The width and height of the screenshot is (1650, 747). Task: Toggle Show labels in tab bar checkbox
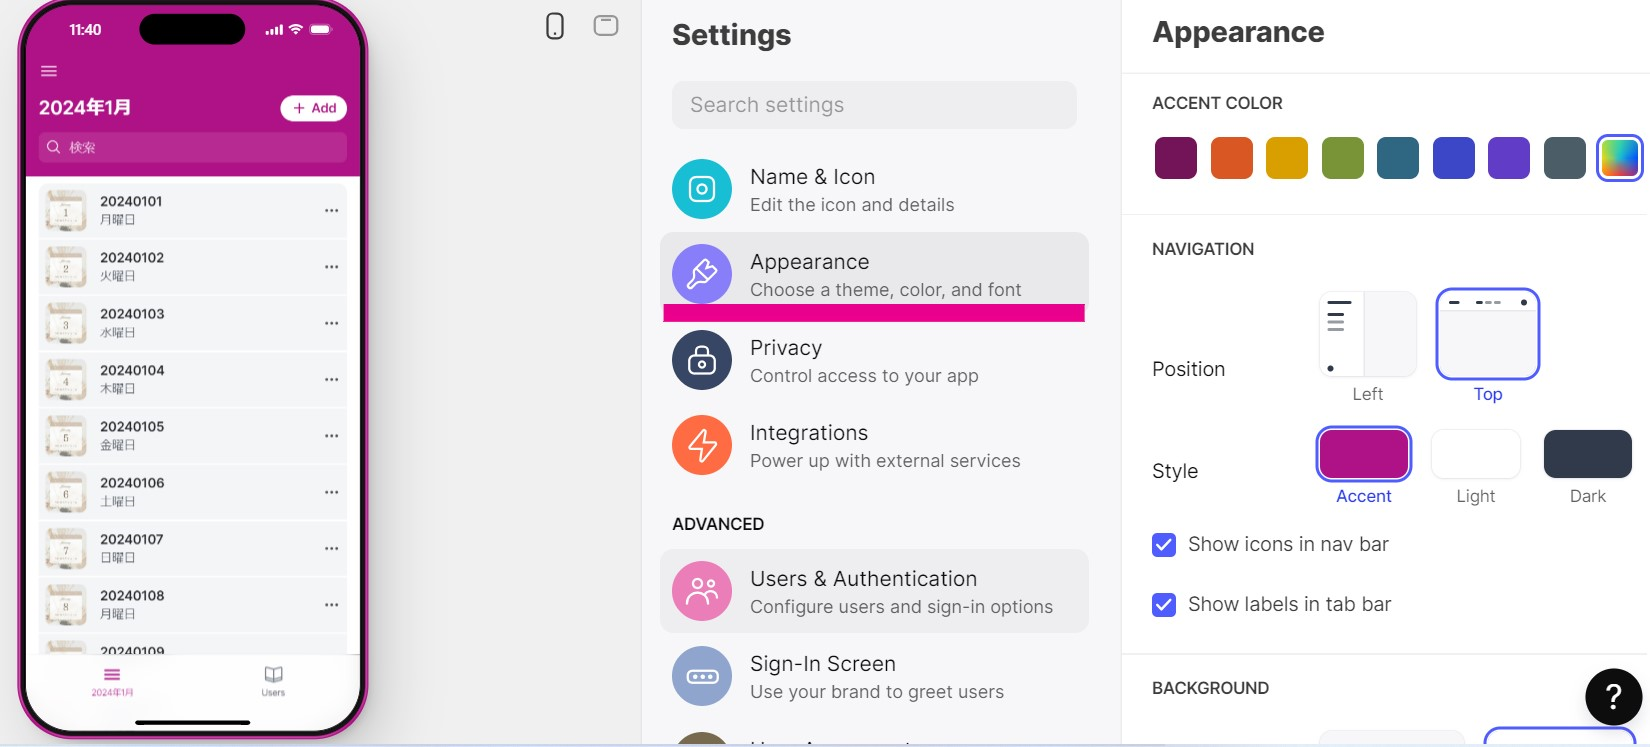[x=1164, y=605]
